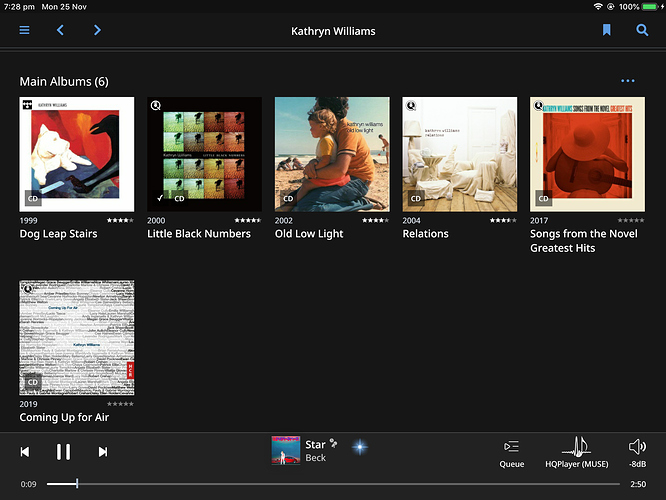This screenshot has height=500, width=666.
Task: Open now playing album art for Star
Action: tap(286, 450)
